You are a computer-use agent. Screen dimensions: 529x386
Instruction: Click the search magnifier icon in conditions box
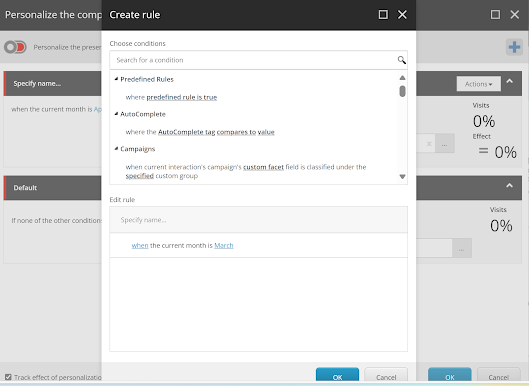point(401,60)
